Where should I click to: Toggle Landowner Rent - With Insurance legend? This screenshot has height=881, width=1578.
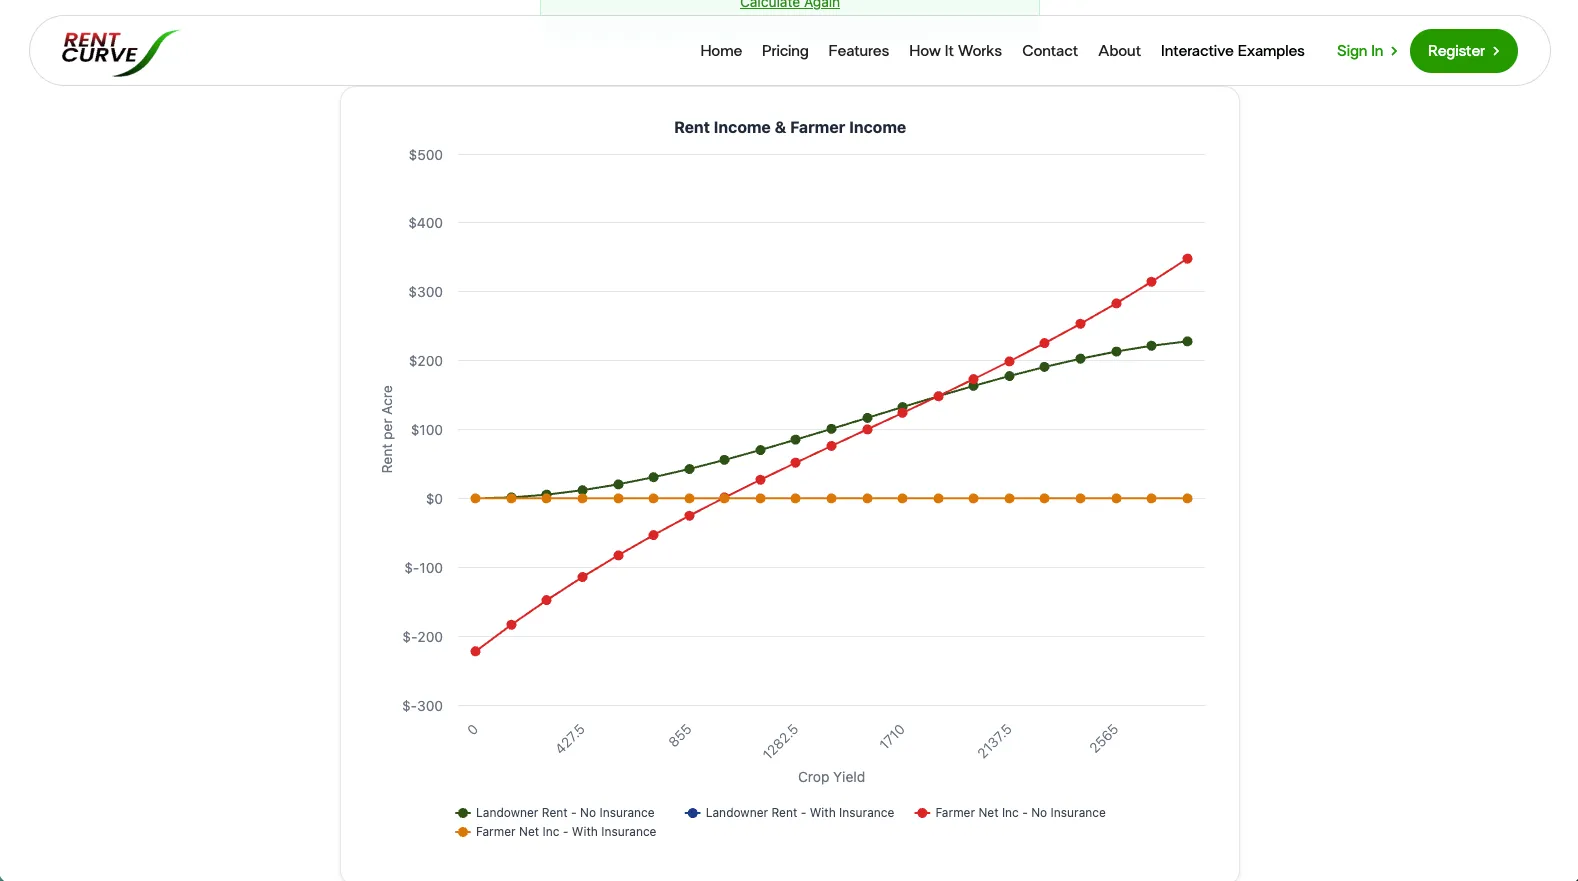[x=789, y=813]
